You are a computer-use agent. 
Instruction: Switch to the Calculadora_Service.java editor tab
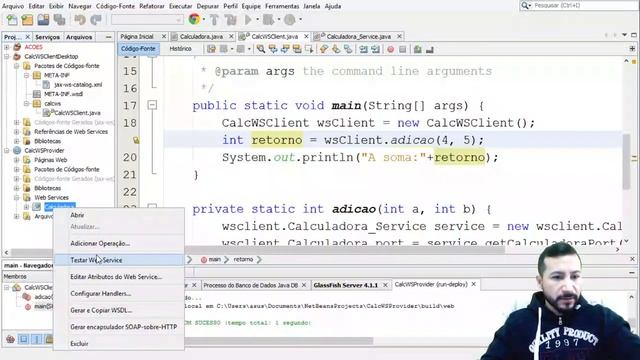coord(358,37)
